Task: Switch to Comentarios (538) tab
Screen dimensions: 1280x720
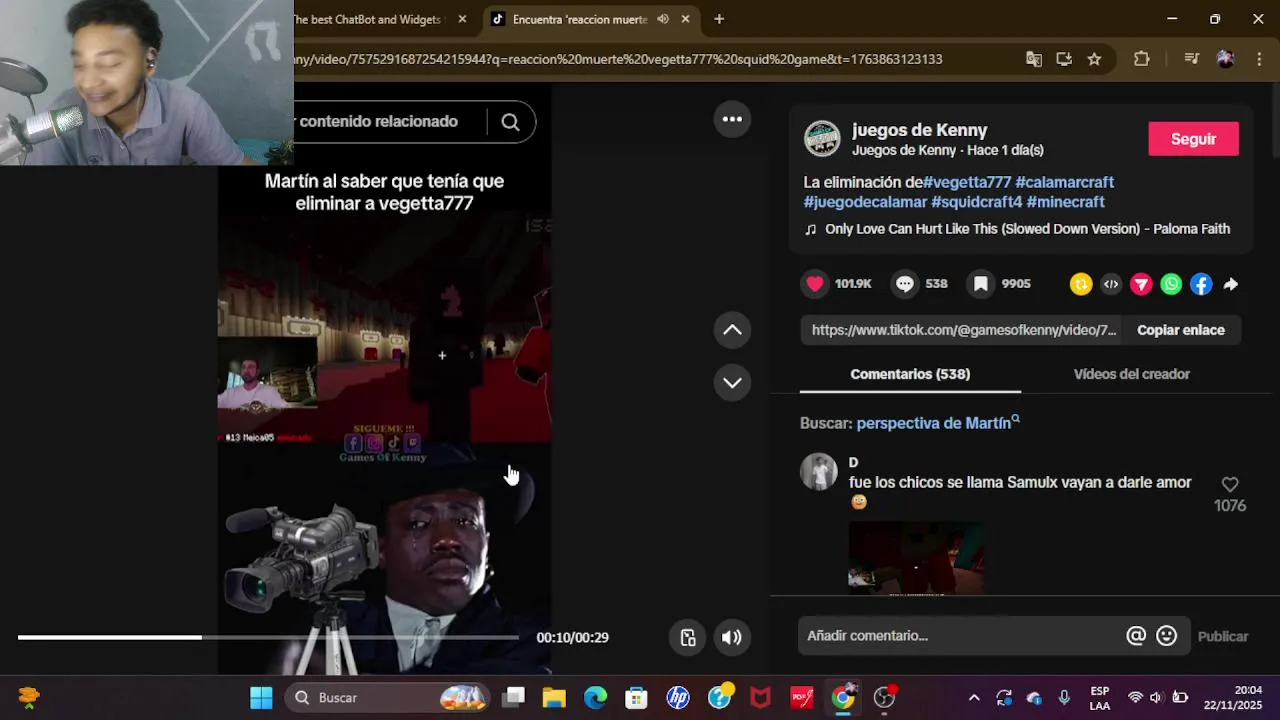Action: (910, 374)
